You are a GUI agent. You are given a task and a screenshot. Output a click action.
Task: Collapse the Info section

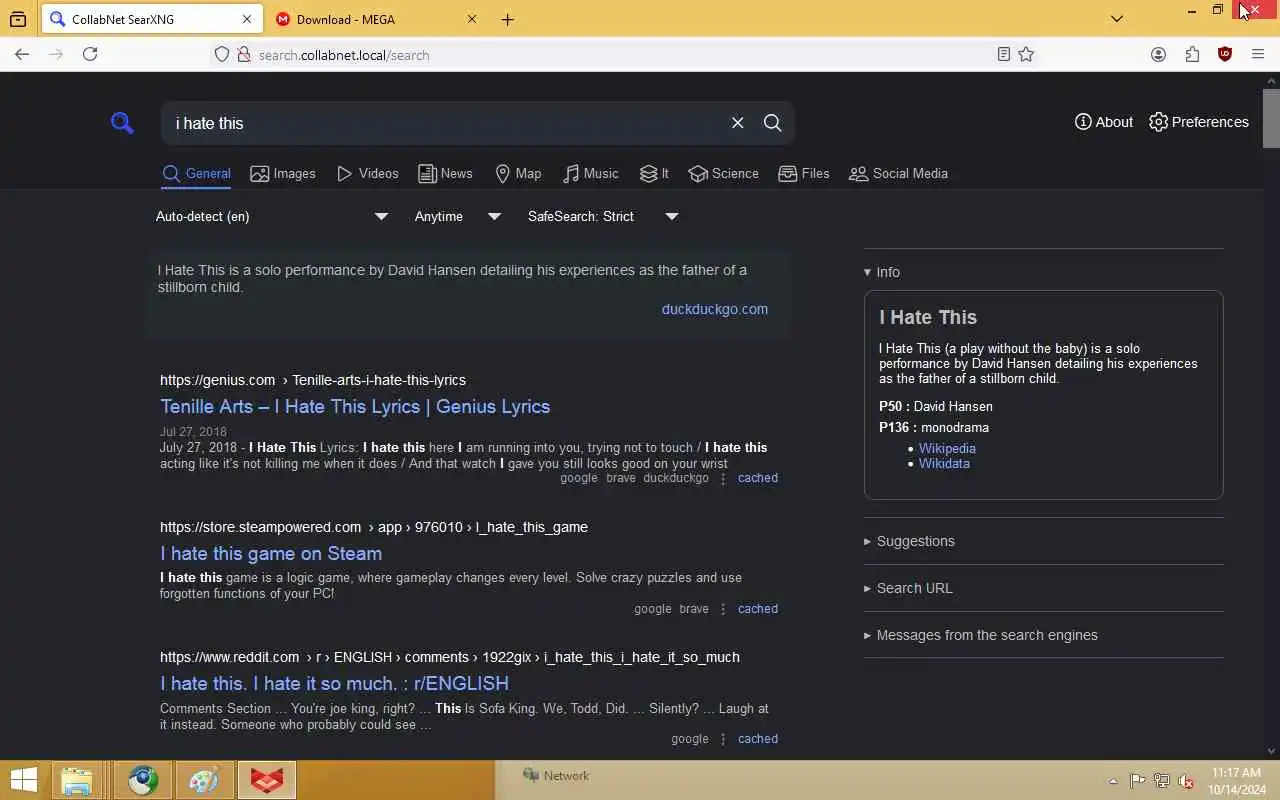[882, 272]
